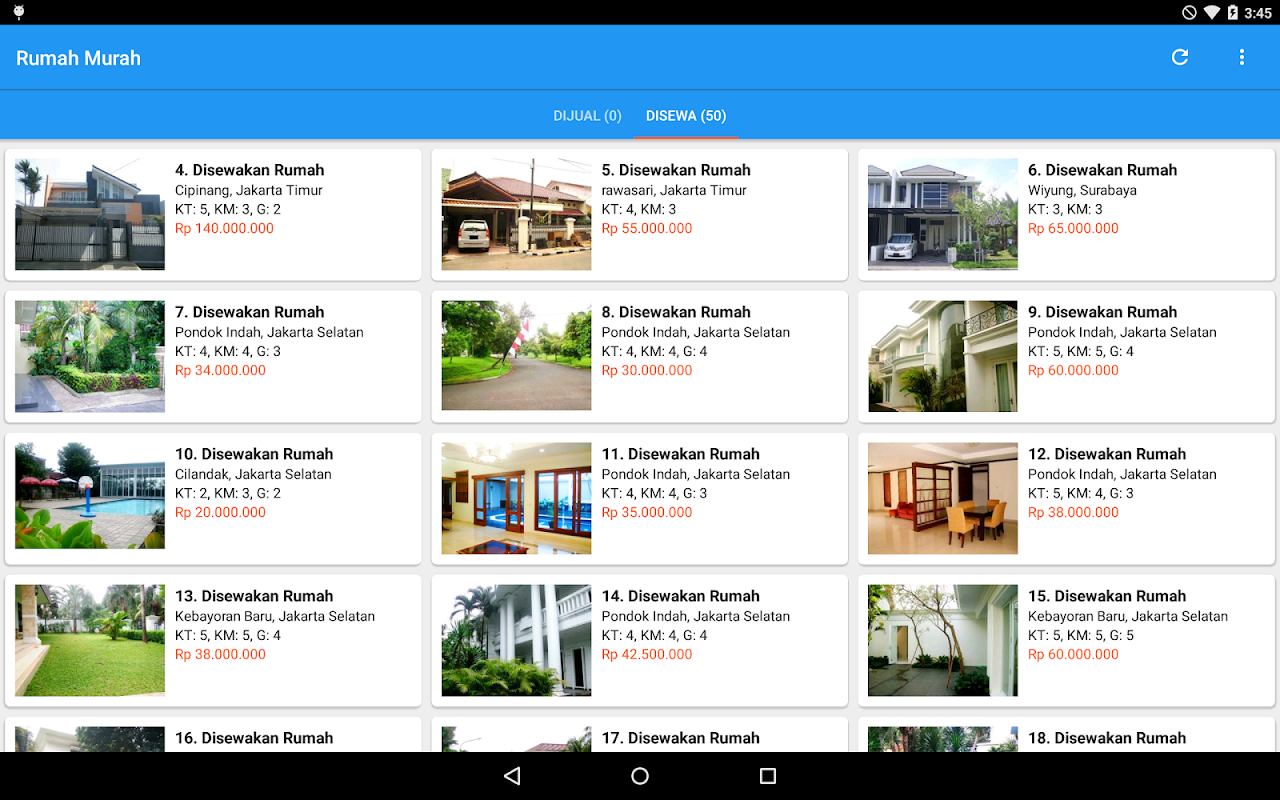Select the title '8. Disewakan Rumah'

[676, 312]
